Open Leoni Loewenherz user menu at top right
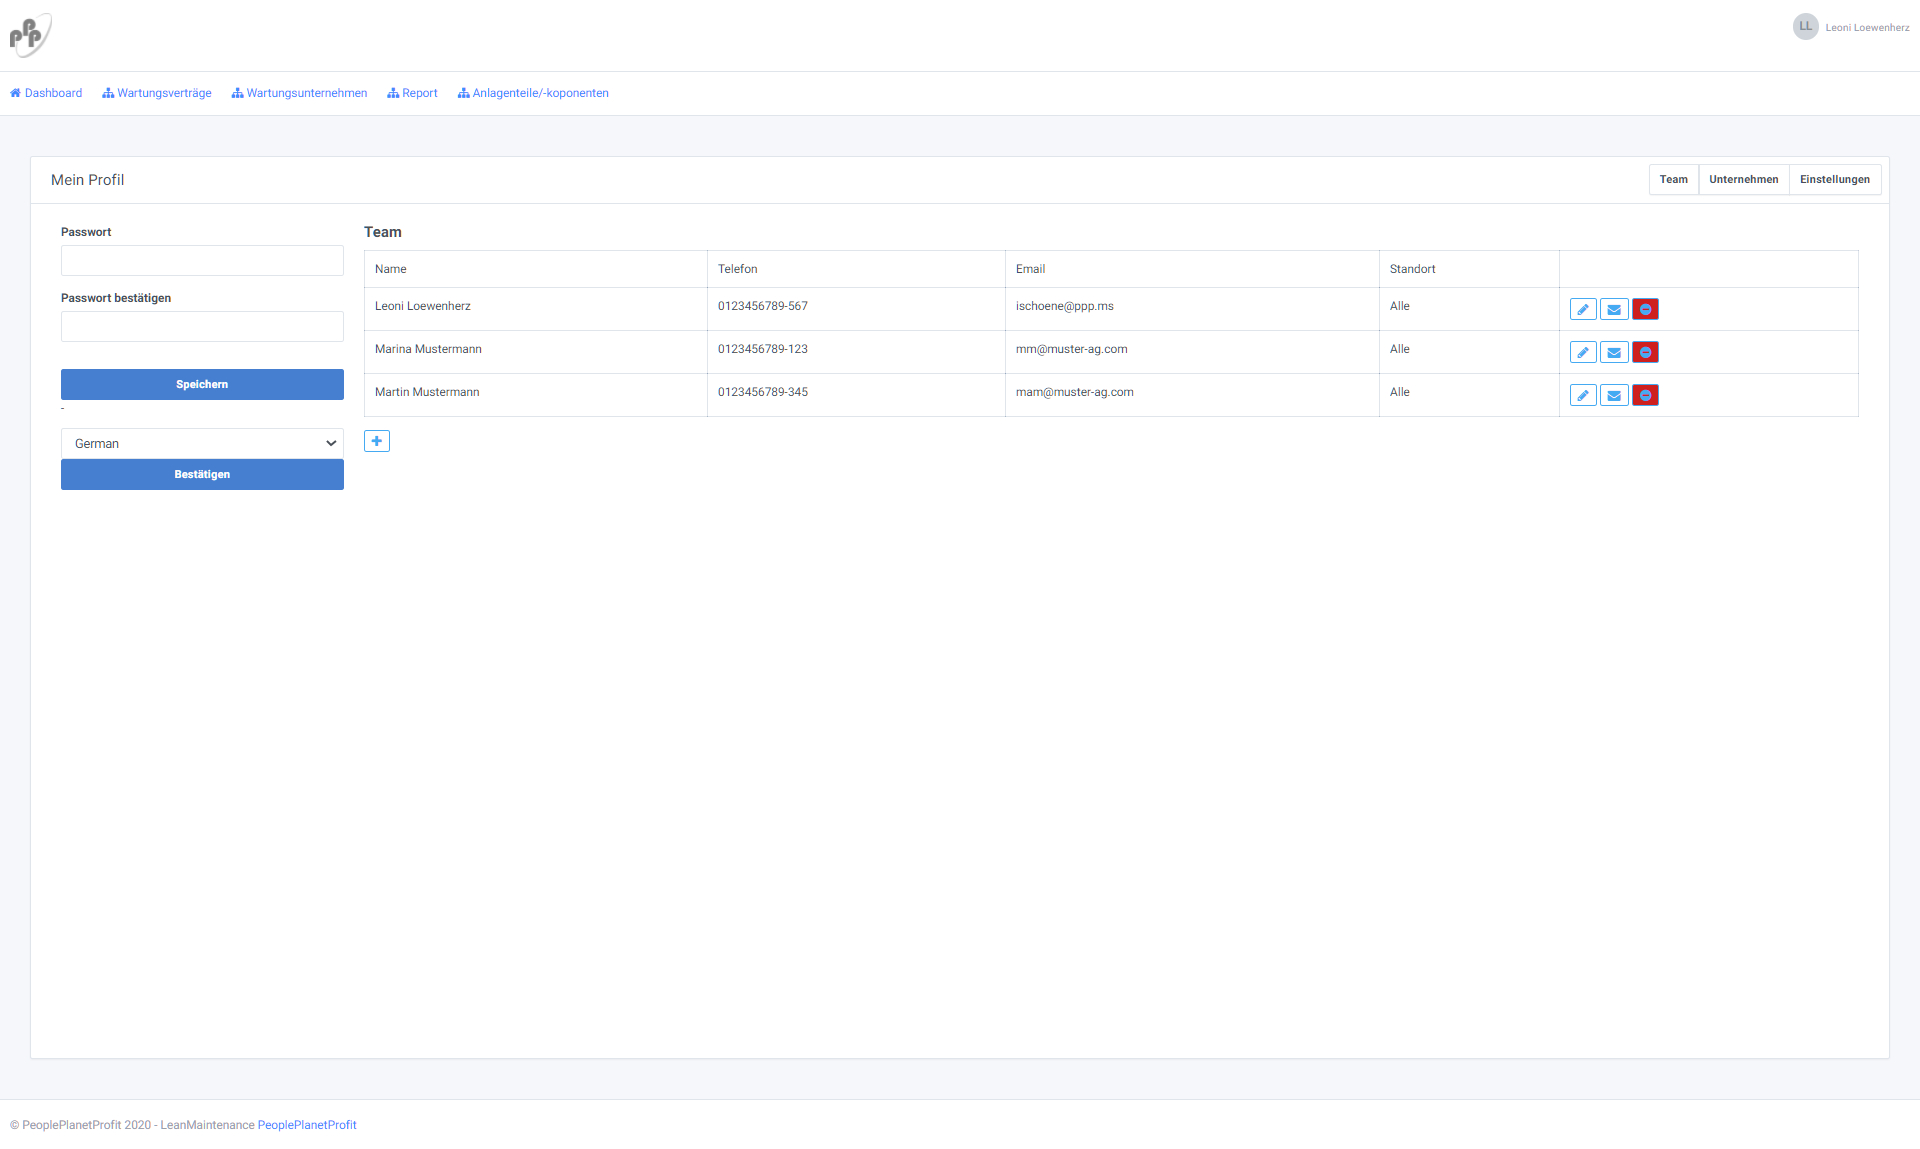Screen dimensions: 1920x1149 (x=1851, y=27)
